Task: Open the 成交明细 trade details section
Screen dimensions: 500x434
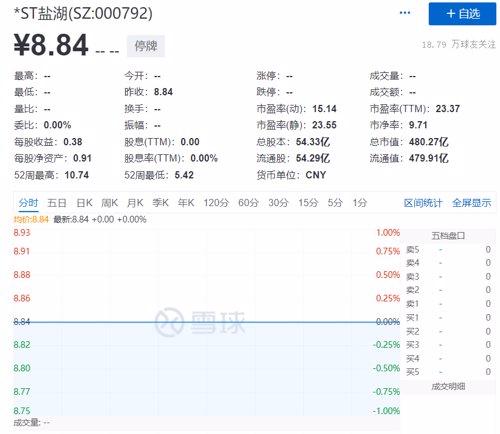Action: 448,387
